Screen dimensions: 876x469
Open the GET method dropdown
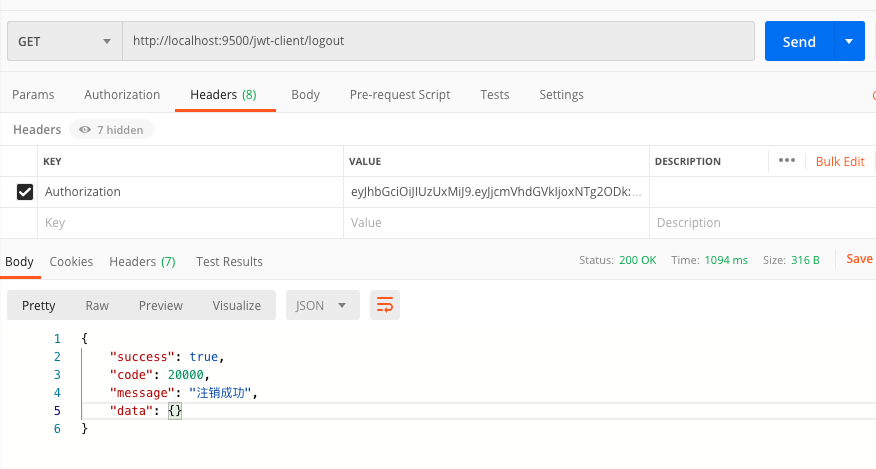point(64,42)
